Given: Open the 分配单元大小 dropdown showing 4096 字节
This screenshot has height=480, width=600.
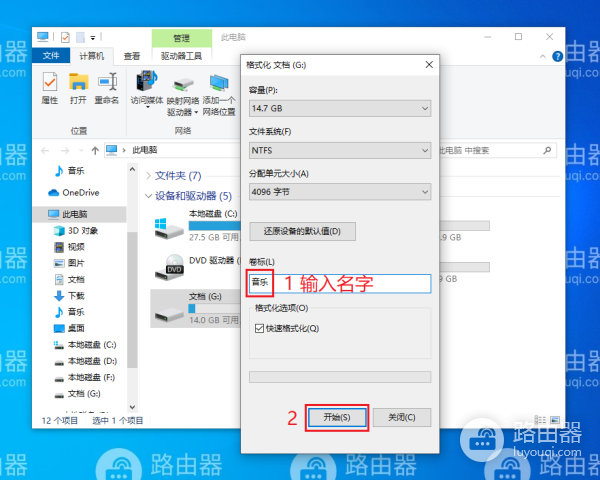Looking at the screenshot, I should [x=340, y=192].
